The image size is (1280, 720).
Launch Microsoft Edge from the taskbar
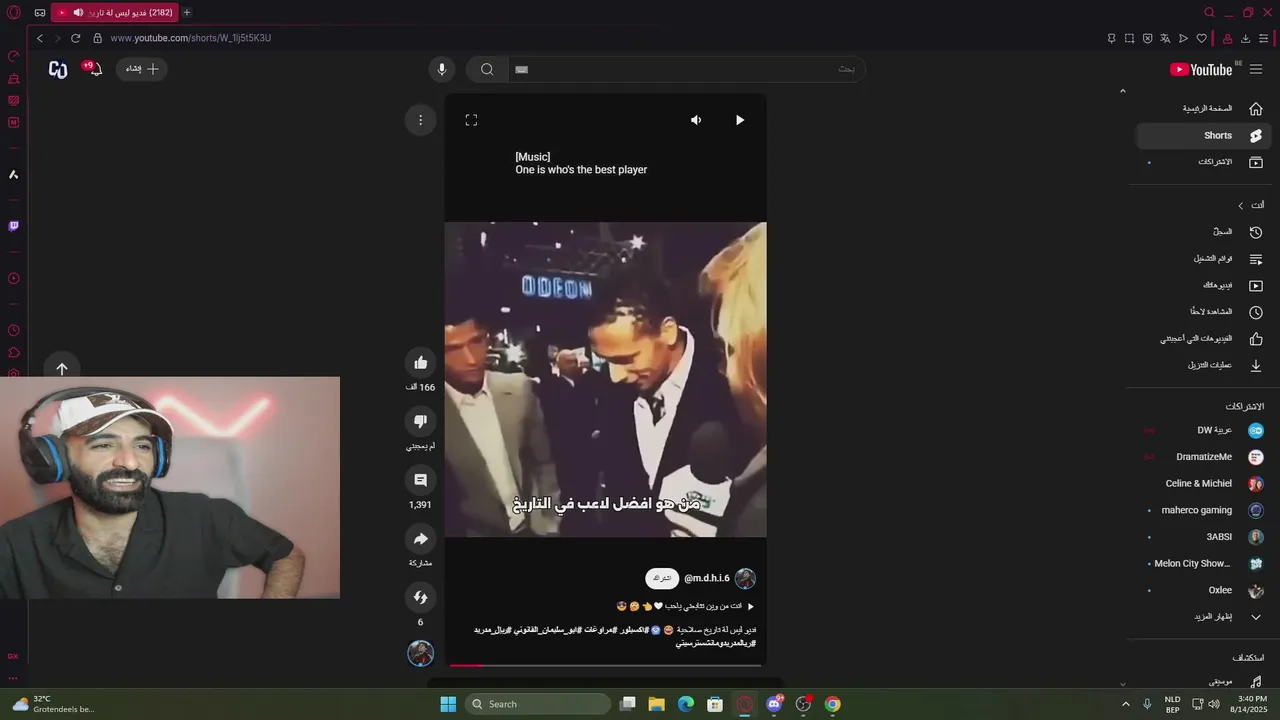click(686, 704)
